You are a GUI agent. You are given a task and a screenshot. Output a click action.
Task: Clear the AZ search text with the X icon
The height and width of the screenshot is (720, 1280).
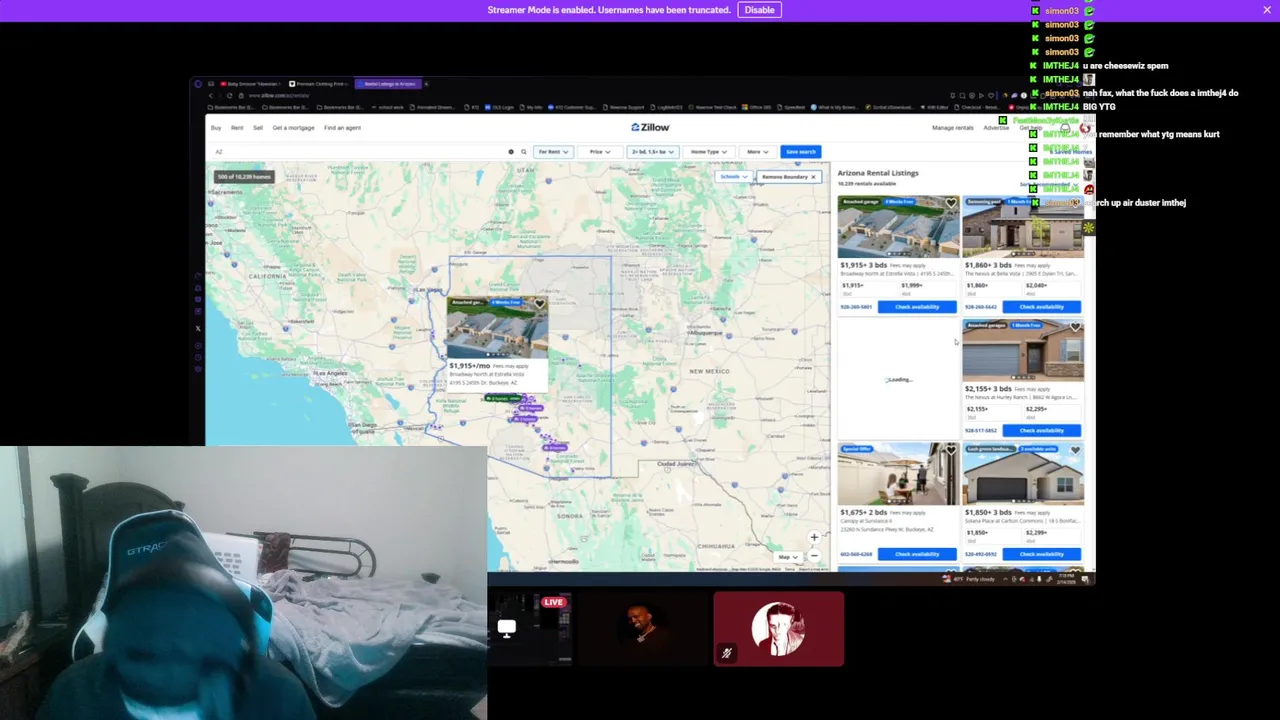(x=511, y=152)
